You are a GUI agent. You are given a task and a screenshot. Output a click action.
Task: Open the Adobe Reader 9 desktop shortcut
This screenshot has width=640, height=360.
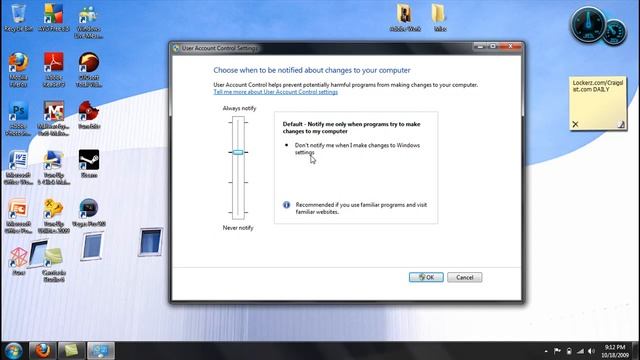(53, 69)
